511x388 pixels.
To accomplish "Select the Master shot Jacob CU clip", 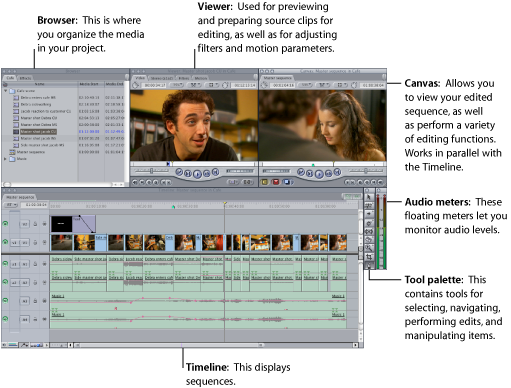I will tap(38, 132).
